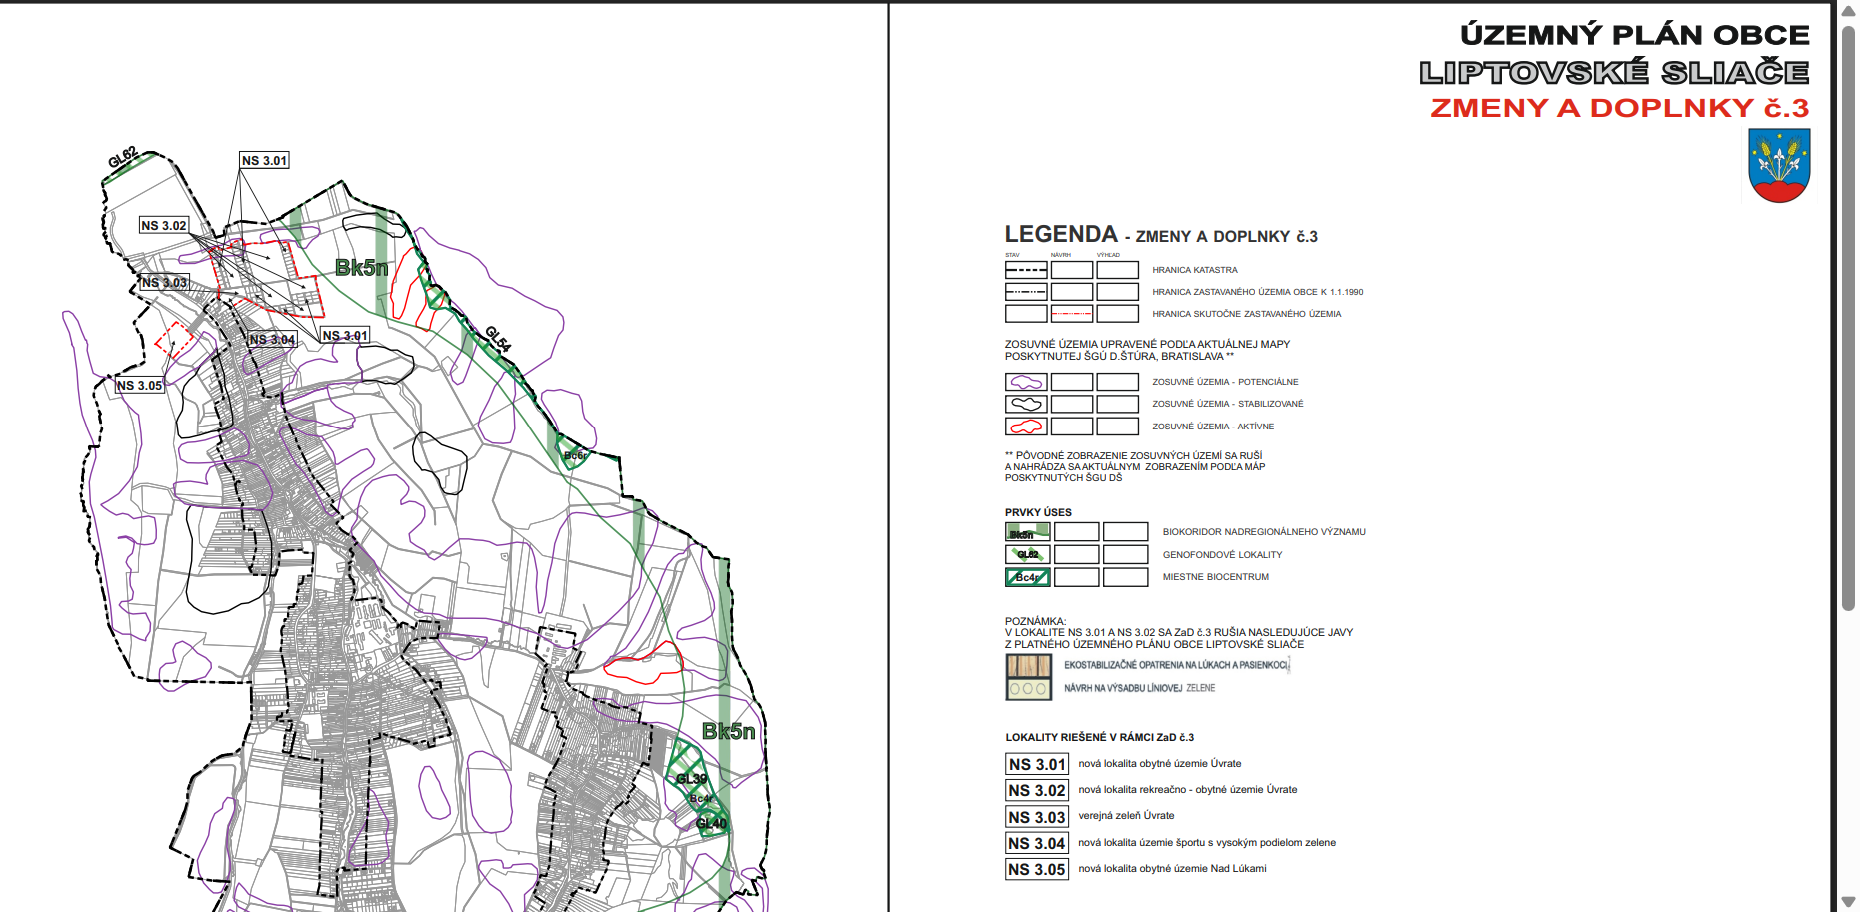Click the brown ekostabilizačné opatrenia legend swatch

(x=1028, y=665)
